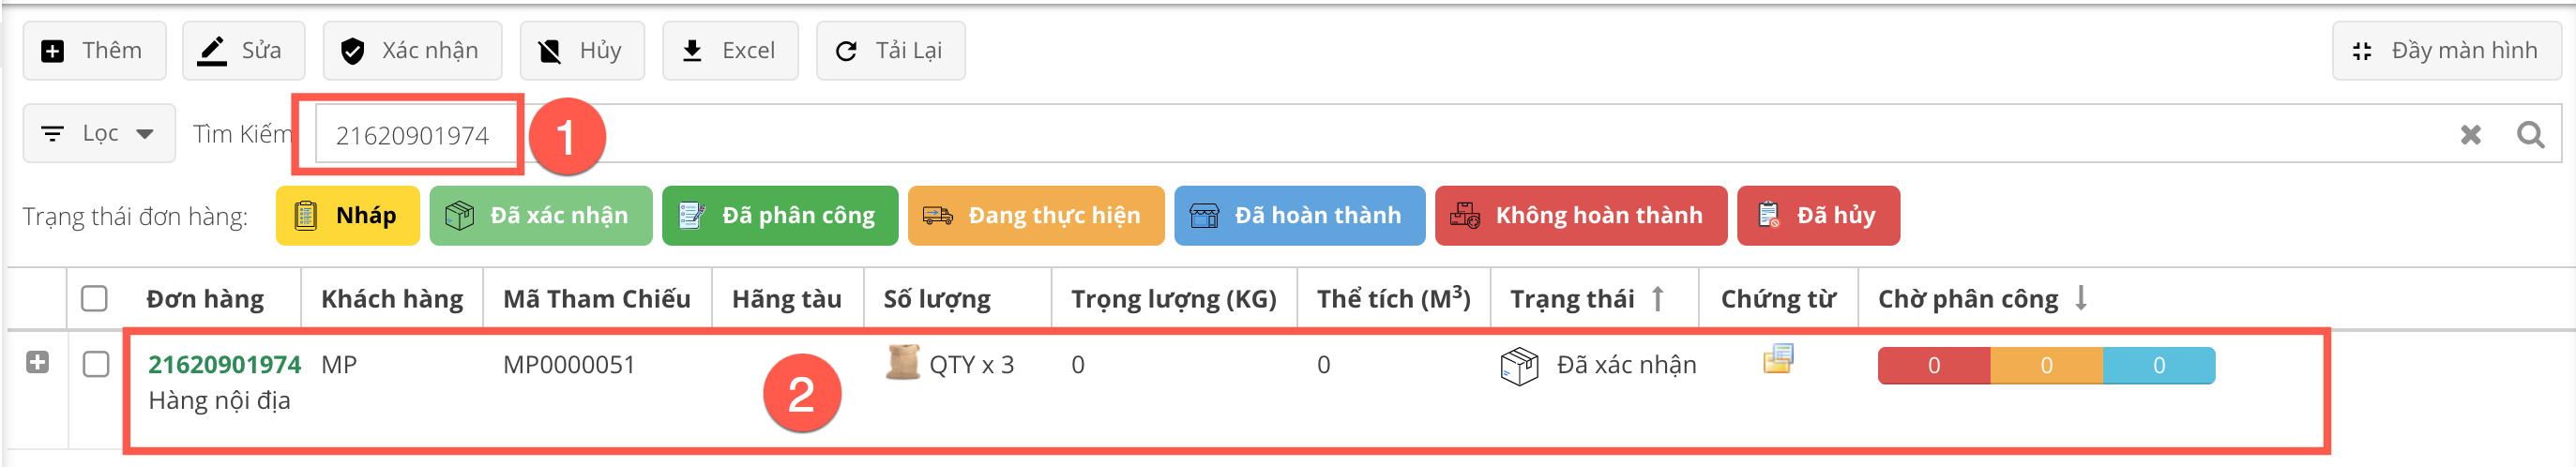The height and width of the screenshot is (467, 2576).
Task: Open the document icon in Chứng từ column
Action: click(x=1777, y=359)
